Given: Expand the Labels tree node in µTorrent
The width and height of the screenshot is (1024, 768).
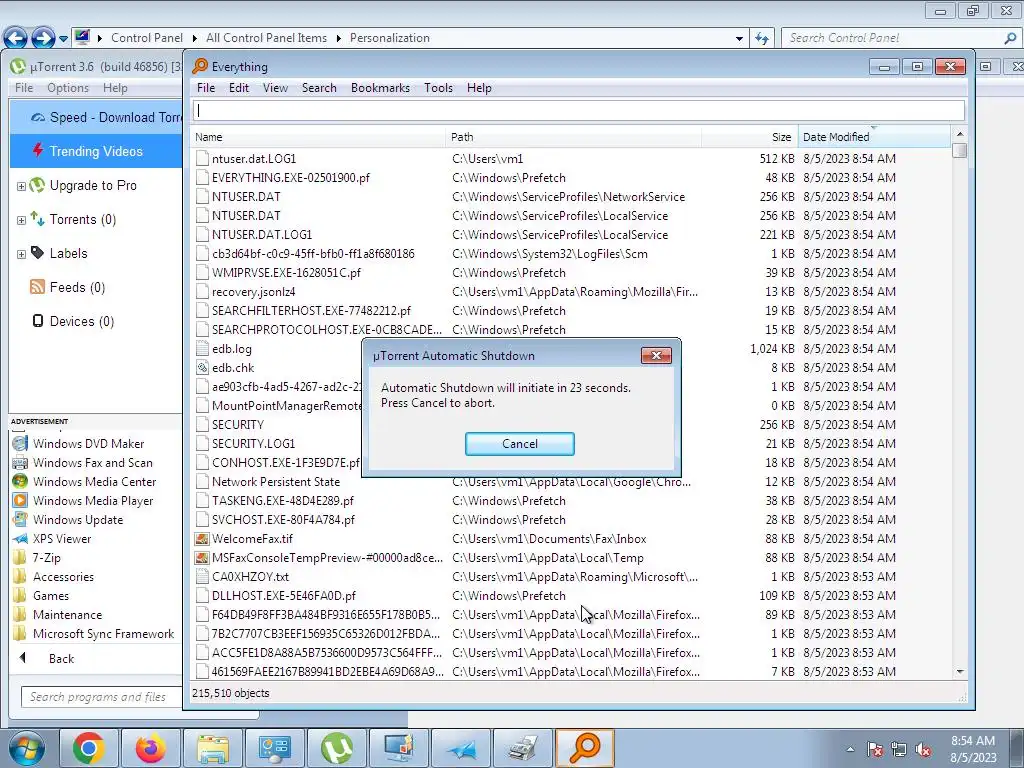Looking at the screenshot, I should (x=21, y=254).
